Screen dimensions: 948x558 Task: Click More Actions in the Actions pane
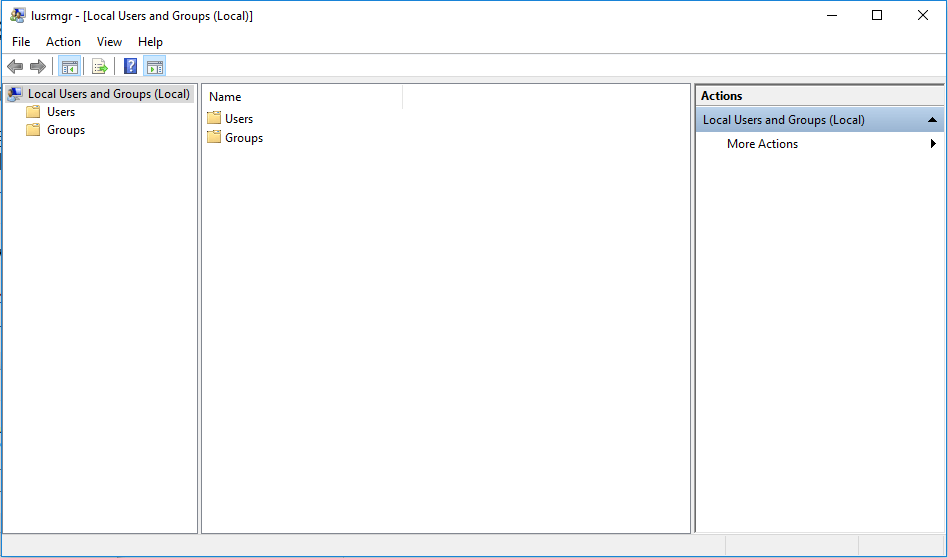pyautogui.click(x=762, y=144)
